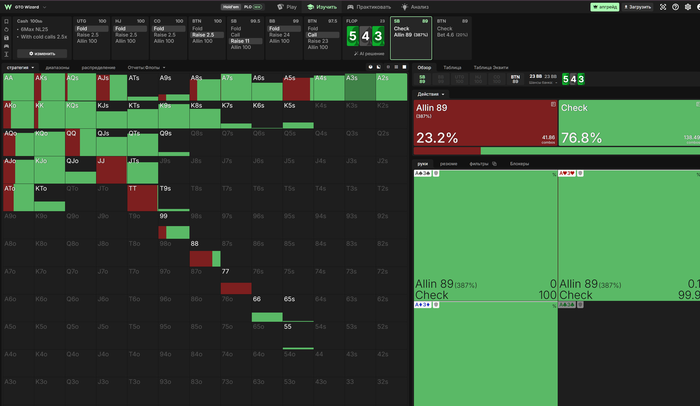This screenshot has height=406, width=700.
Task: Switch matrix to the largest square view
Action: coord(404,67)
